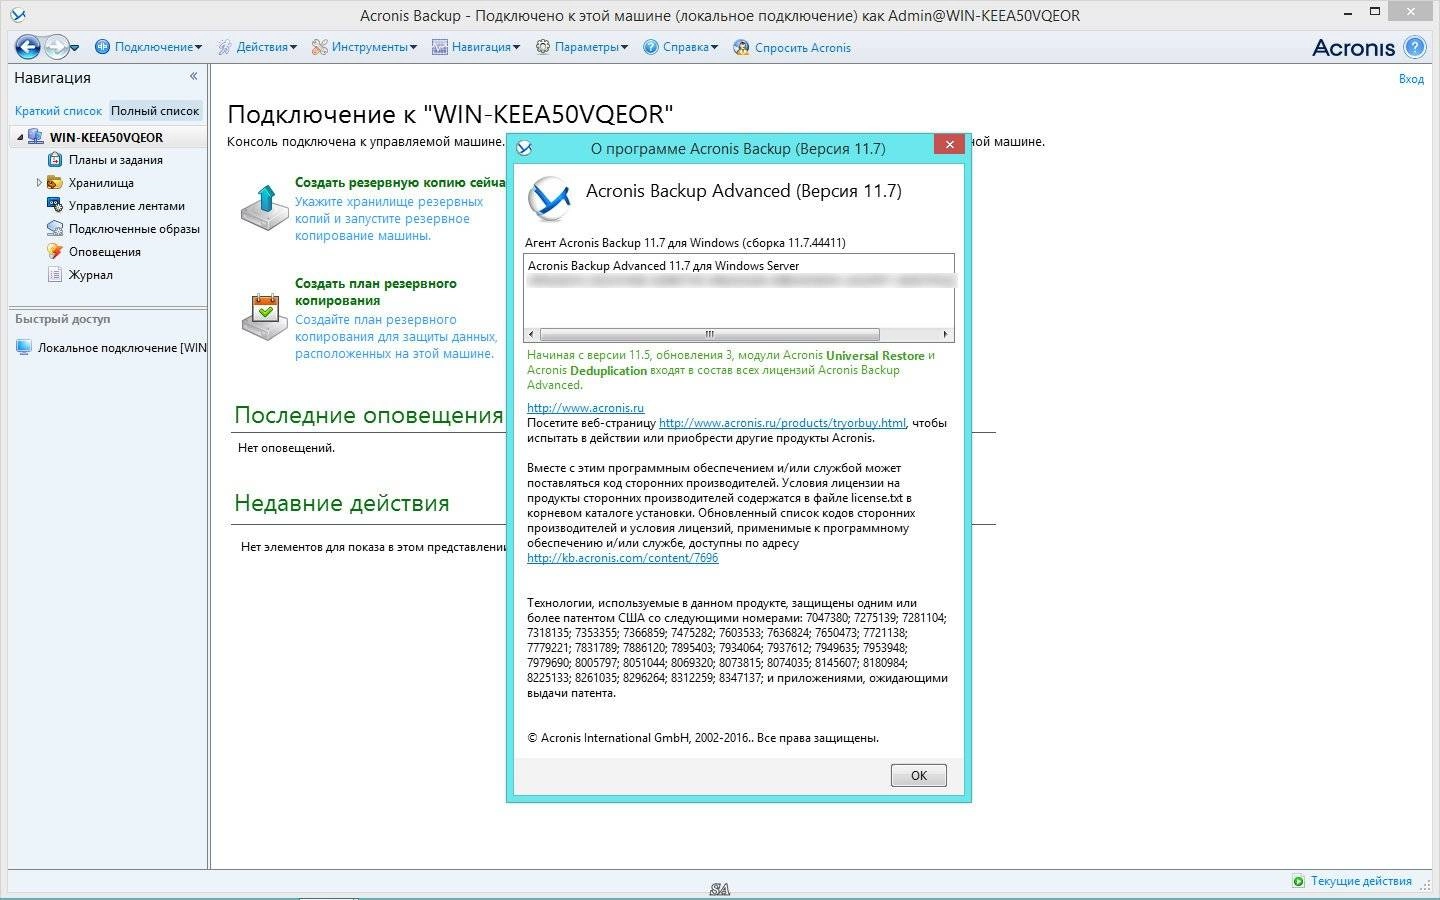
Task: Switch to the Полный список tab
Action: point(155,111)
